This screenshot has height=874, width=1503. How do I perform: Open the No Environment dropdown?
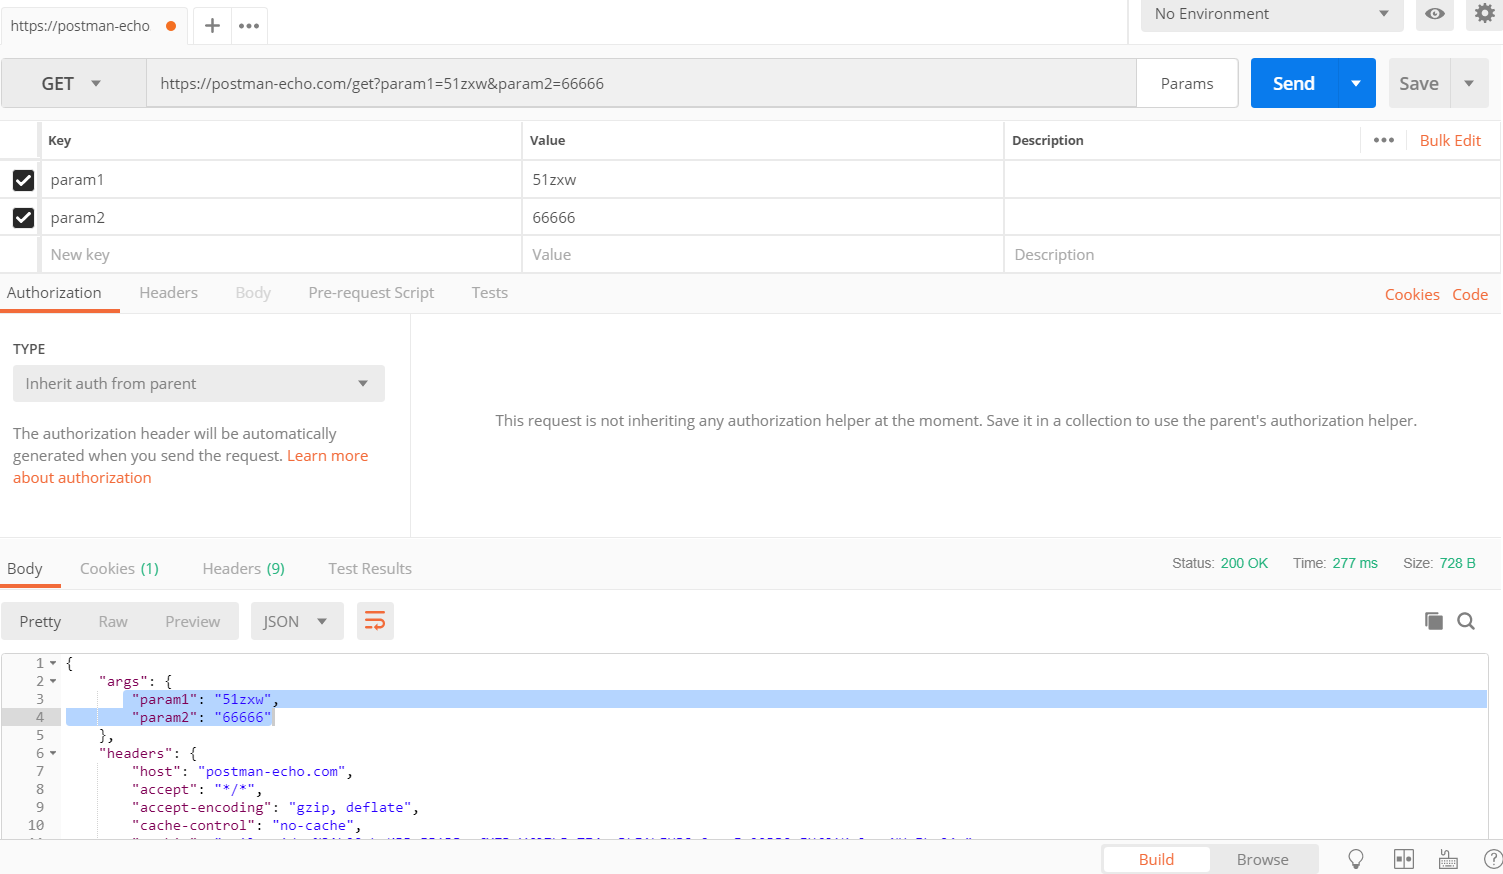point(1272,14)
